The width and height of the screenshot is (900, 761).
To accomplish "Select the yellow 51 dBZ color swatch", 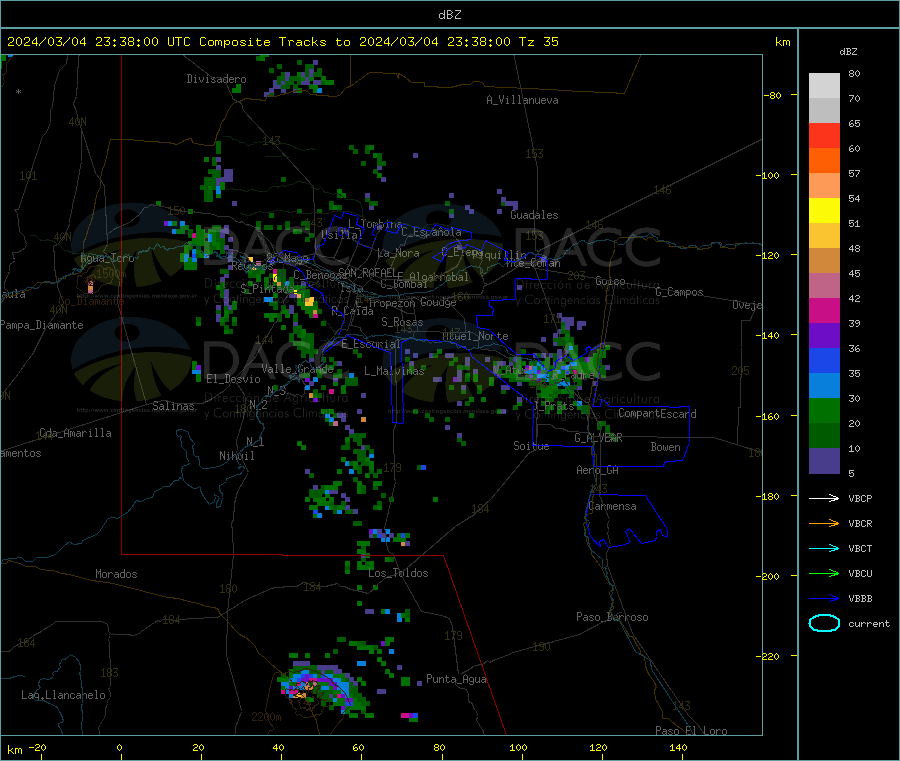I will [x=824, y=211].
